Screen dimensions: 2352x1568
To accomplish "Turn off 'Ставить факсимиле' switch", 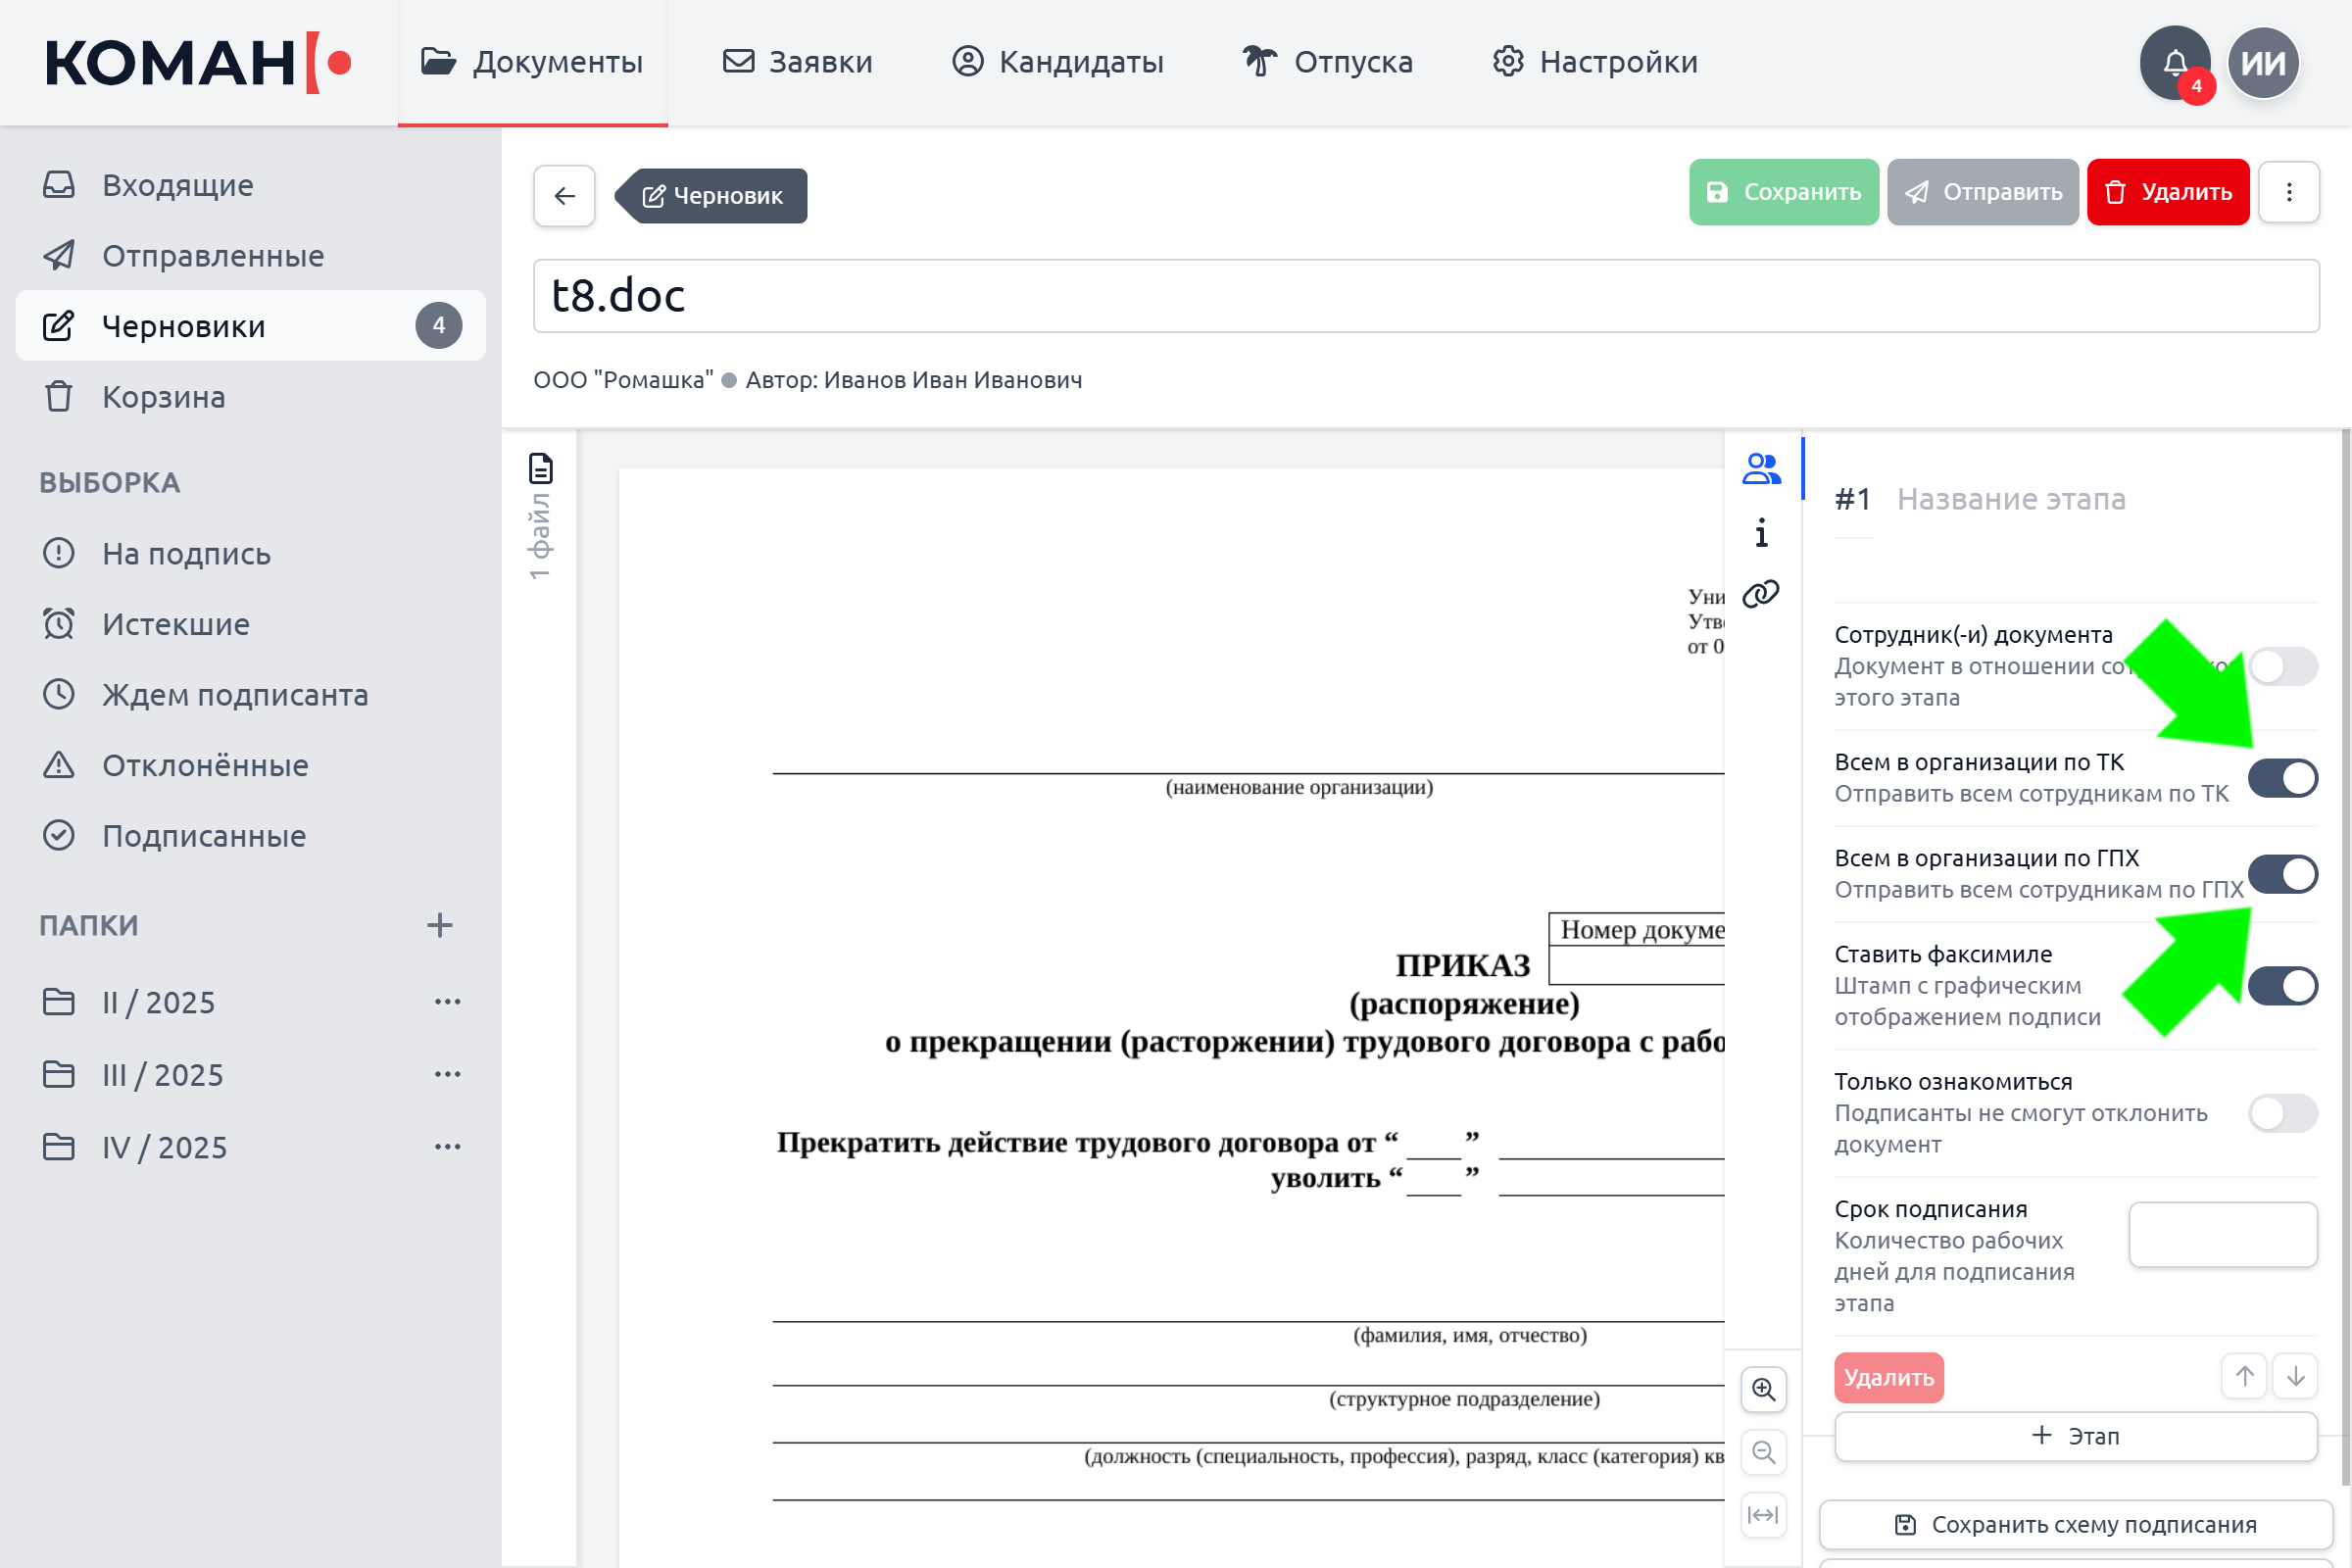I will coord(2283,986).
